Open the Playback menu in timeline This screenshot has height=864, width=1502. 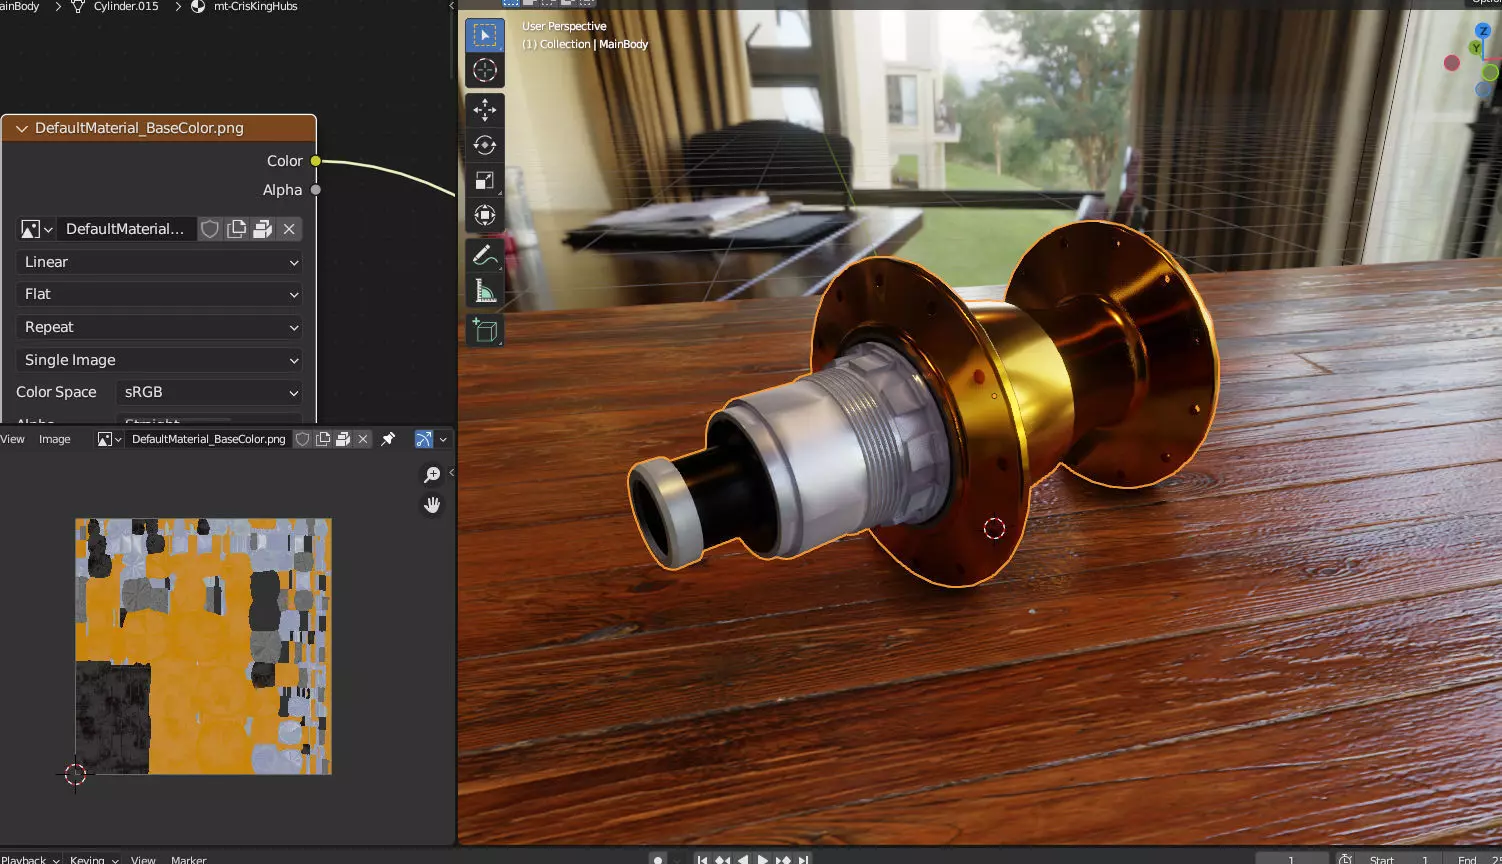click(x=30, y=859)
